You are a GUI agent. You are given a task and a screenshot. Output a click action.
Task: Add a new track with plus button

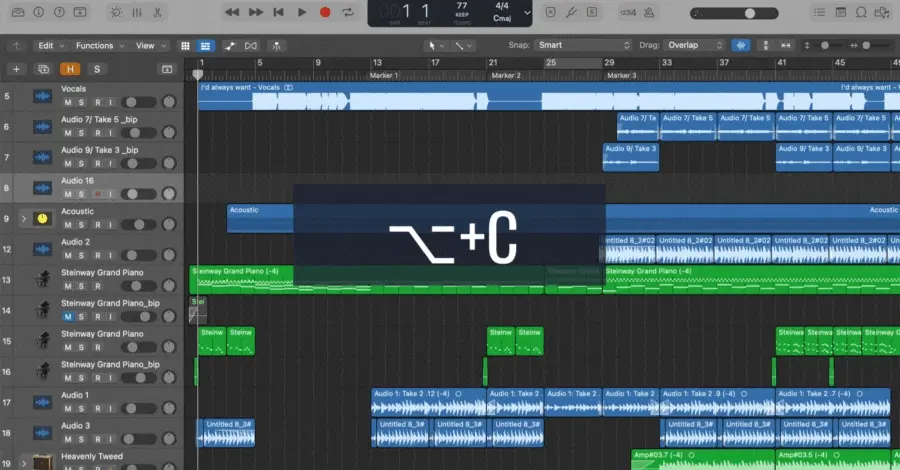(16, 69)
